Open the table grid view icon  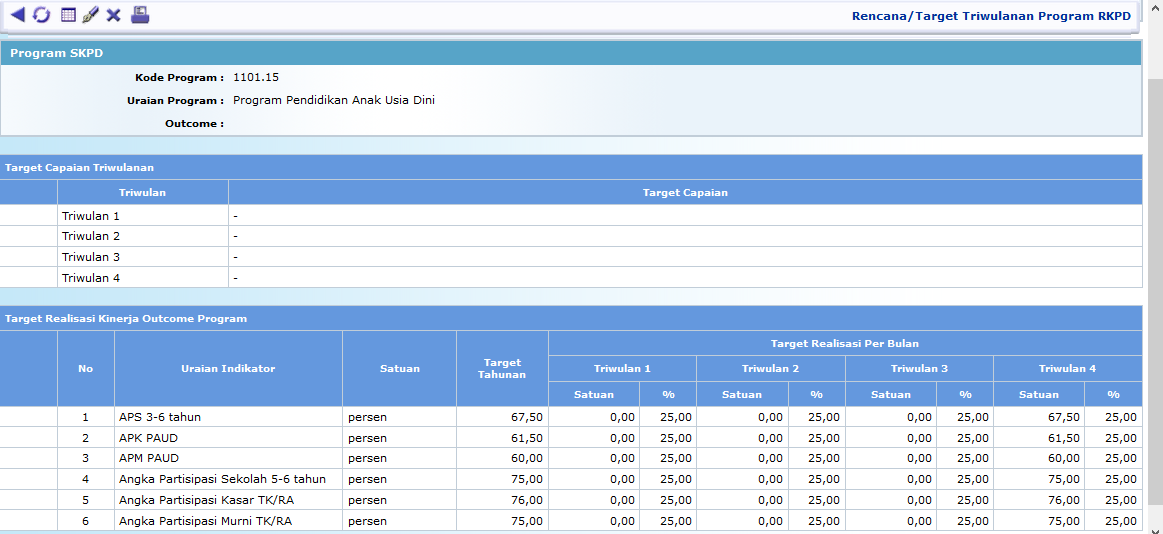(68, 15)
